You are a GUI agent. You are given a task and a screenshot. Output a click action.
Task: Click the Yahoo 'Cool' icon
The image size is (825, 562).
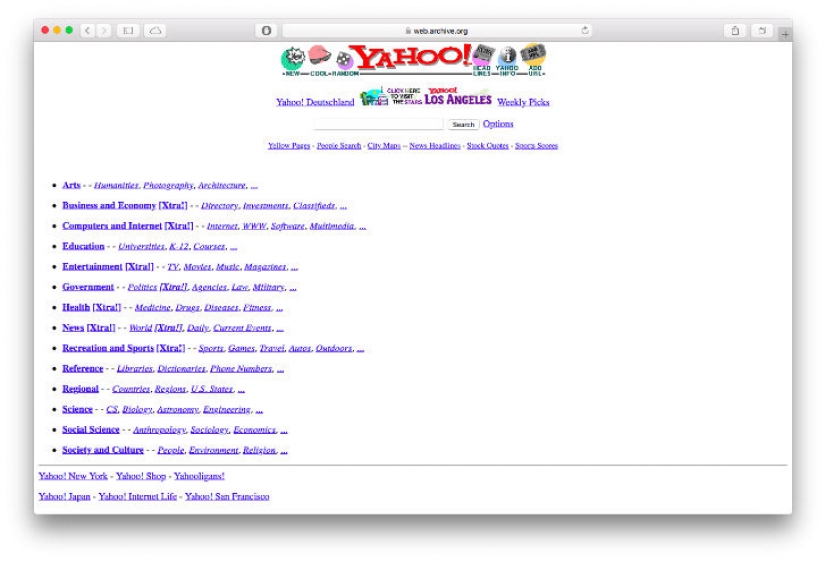coord(319,57)
